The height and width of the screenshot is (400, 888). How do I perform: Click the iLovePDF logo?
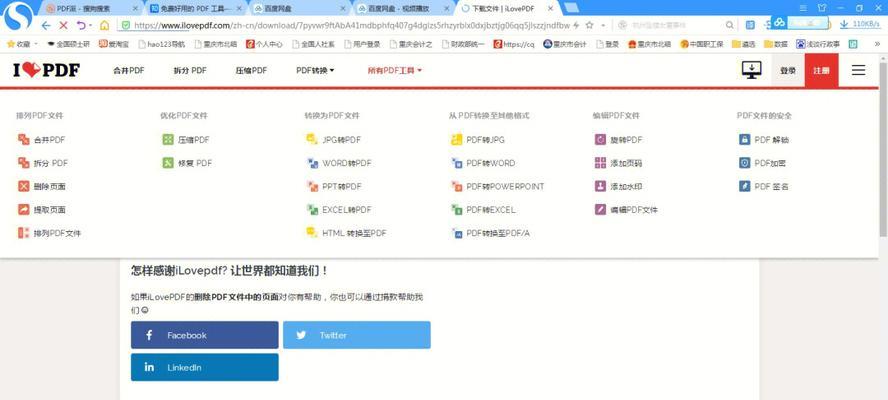[x=46, y=70]
